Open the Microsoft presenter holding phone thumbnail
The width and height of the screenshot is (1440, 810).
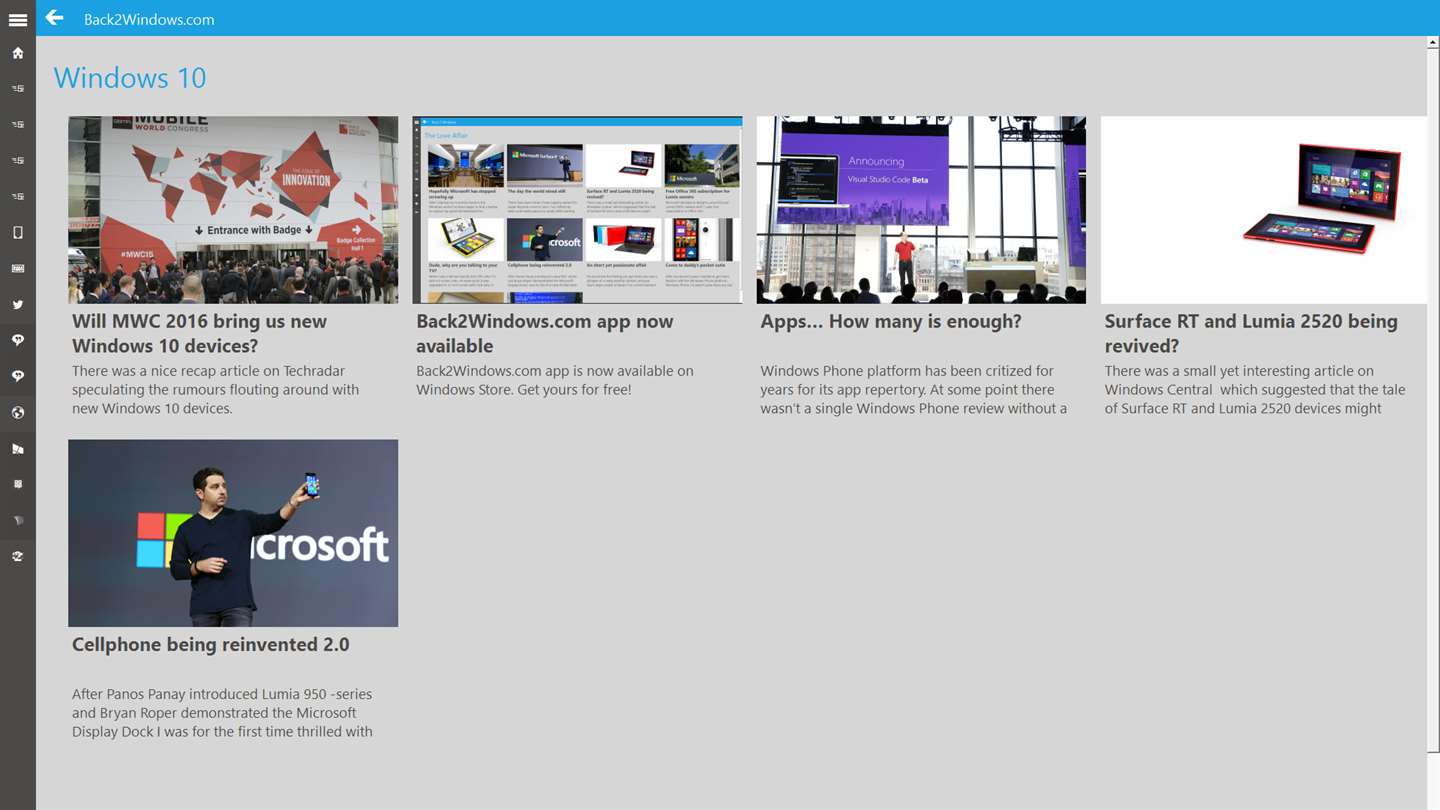pyautogui.click(x=233, y=533)
